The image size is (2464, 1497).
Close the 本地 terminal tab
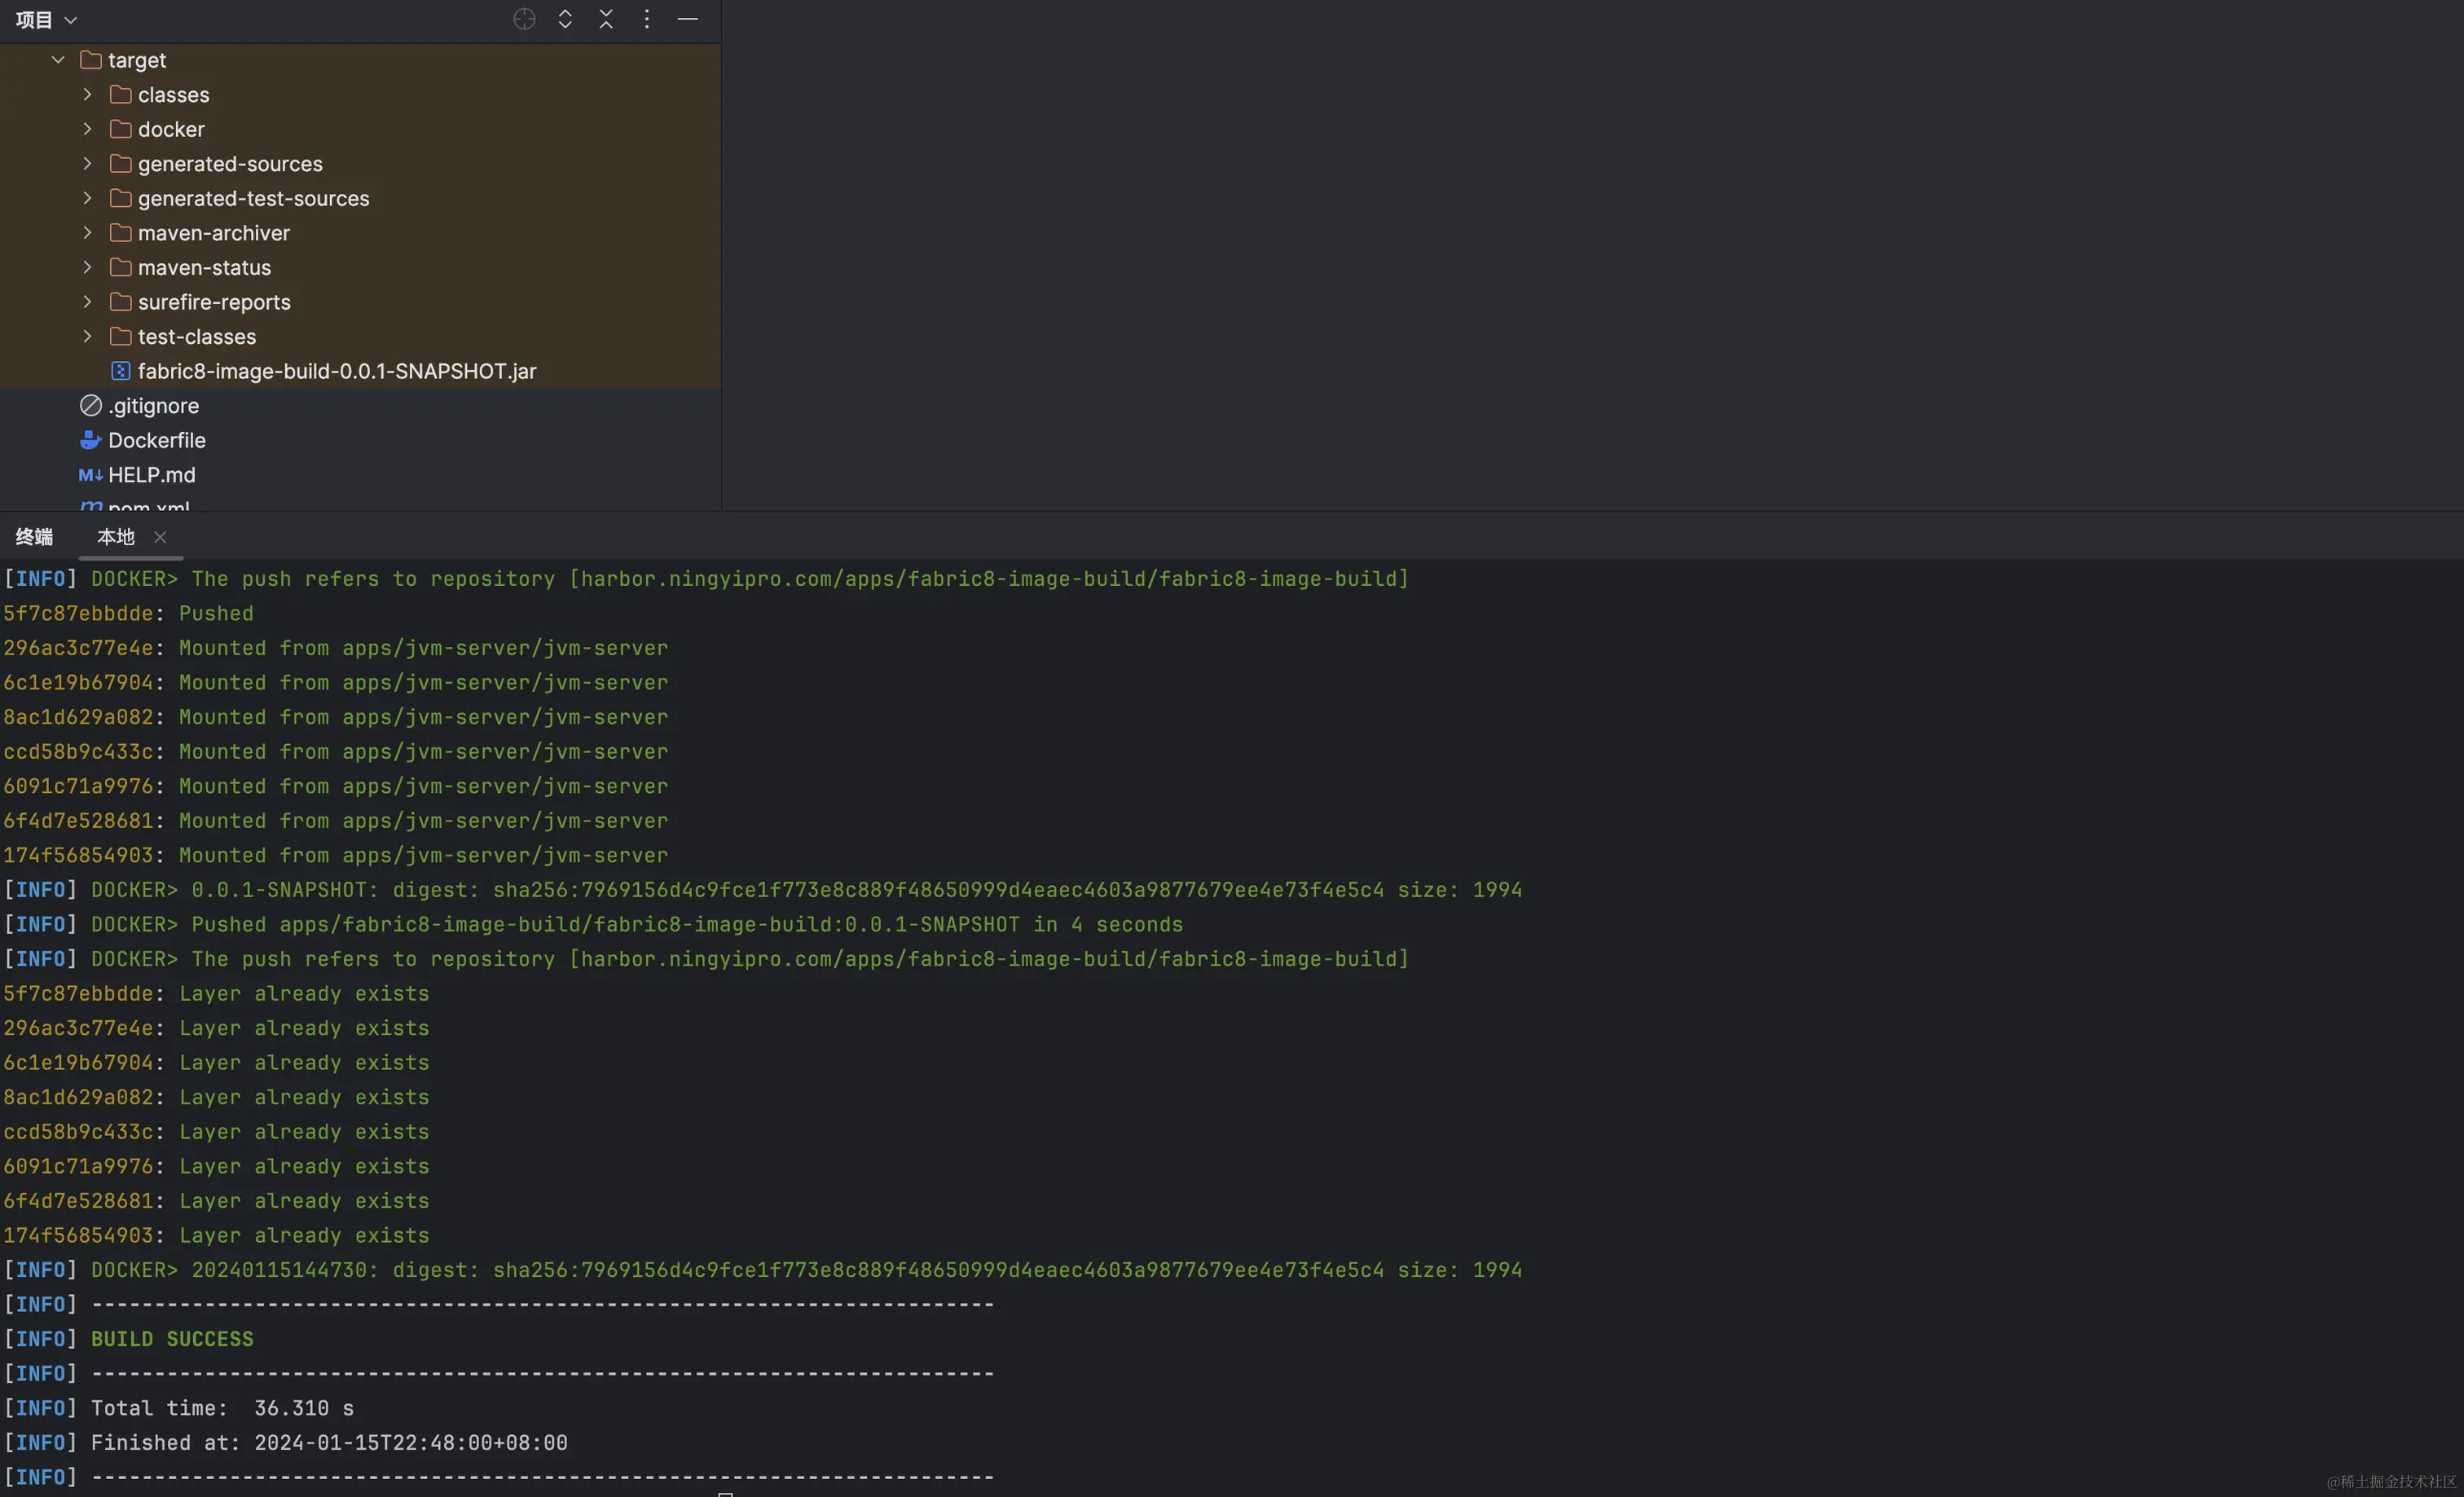point(160,537)
